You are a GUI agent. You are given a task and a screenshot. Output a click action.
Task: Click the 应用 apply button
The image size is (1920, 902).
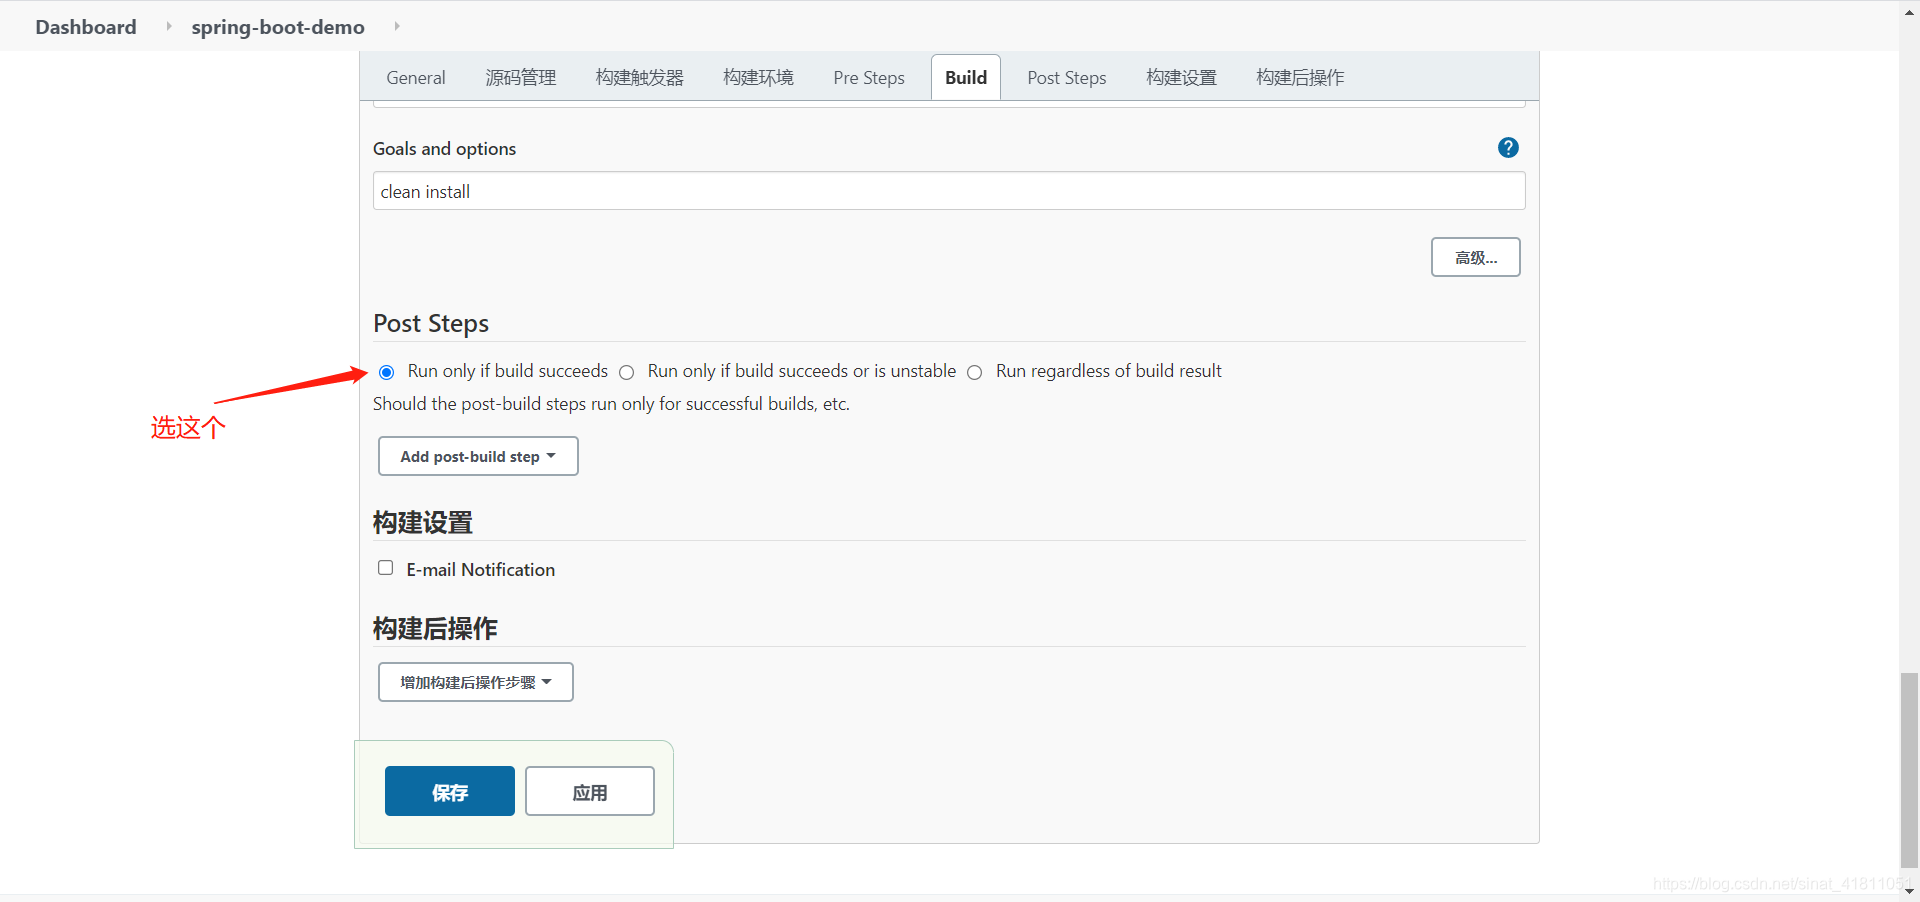point(590,791)
